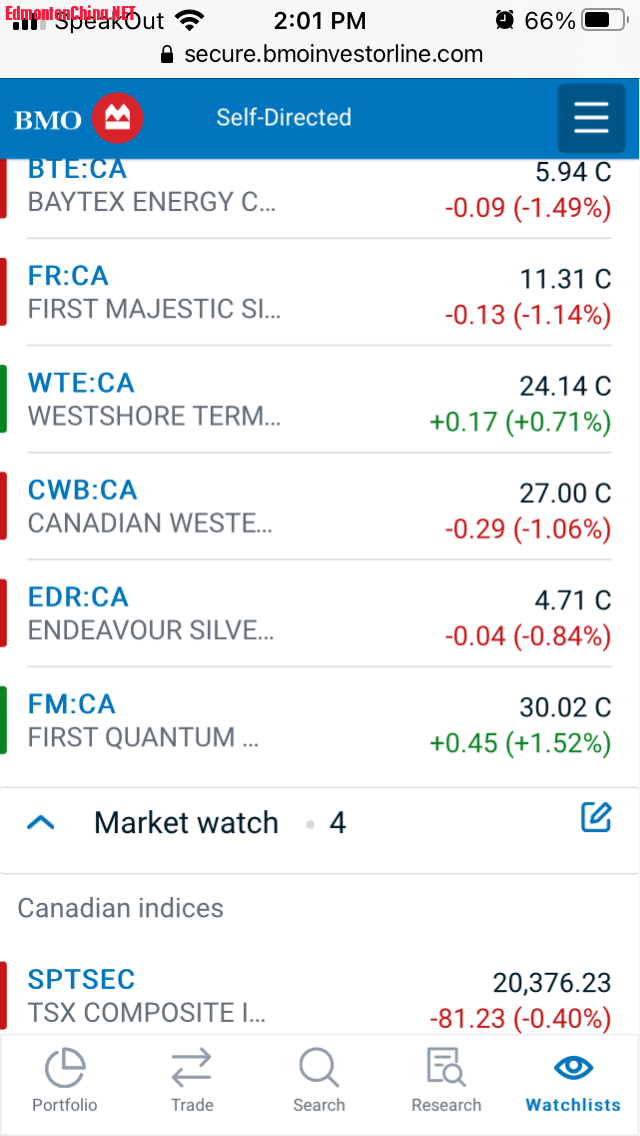The image size is (640, 1136).
Task: Tap the Trade arrows icon
Action: click(x=192, y=1068)
